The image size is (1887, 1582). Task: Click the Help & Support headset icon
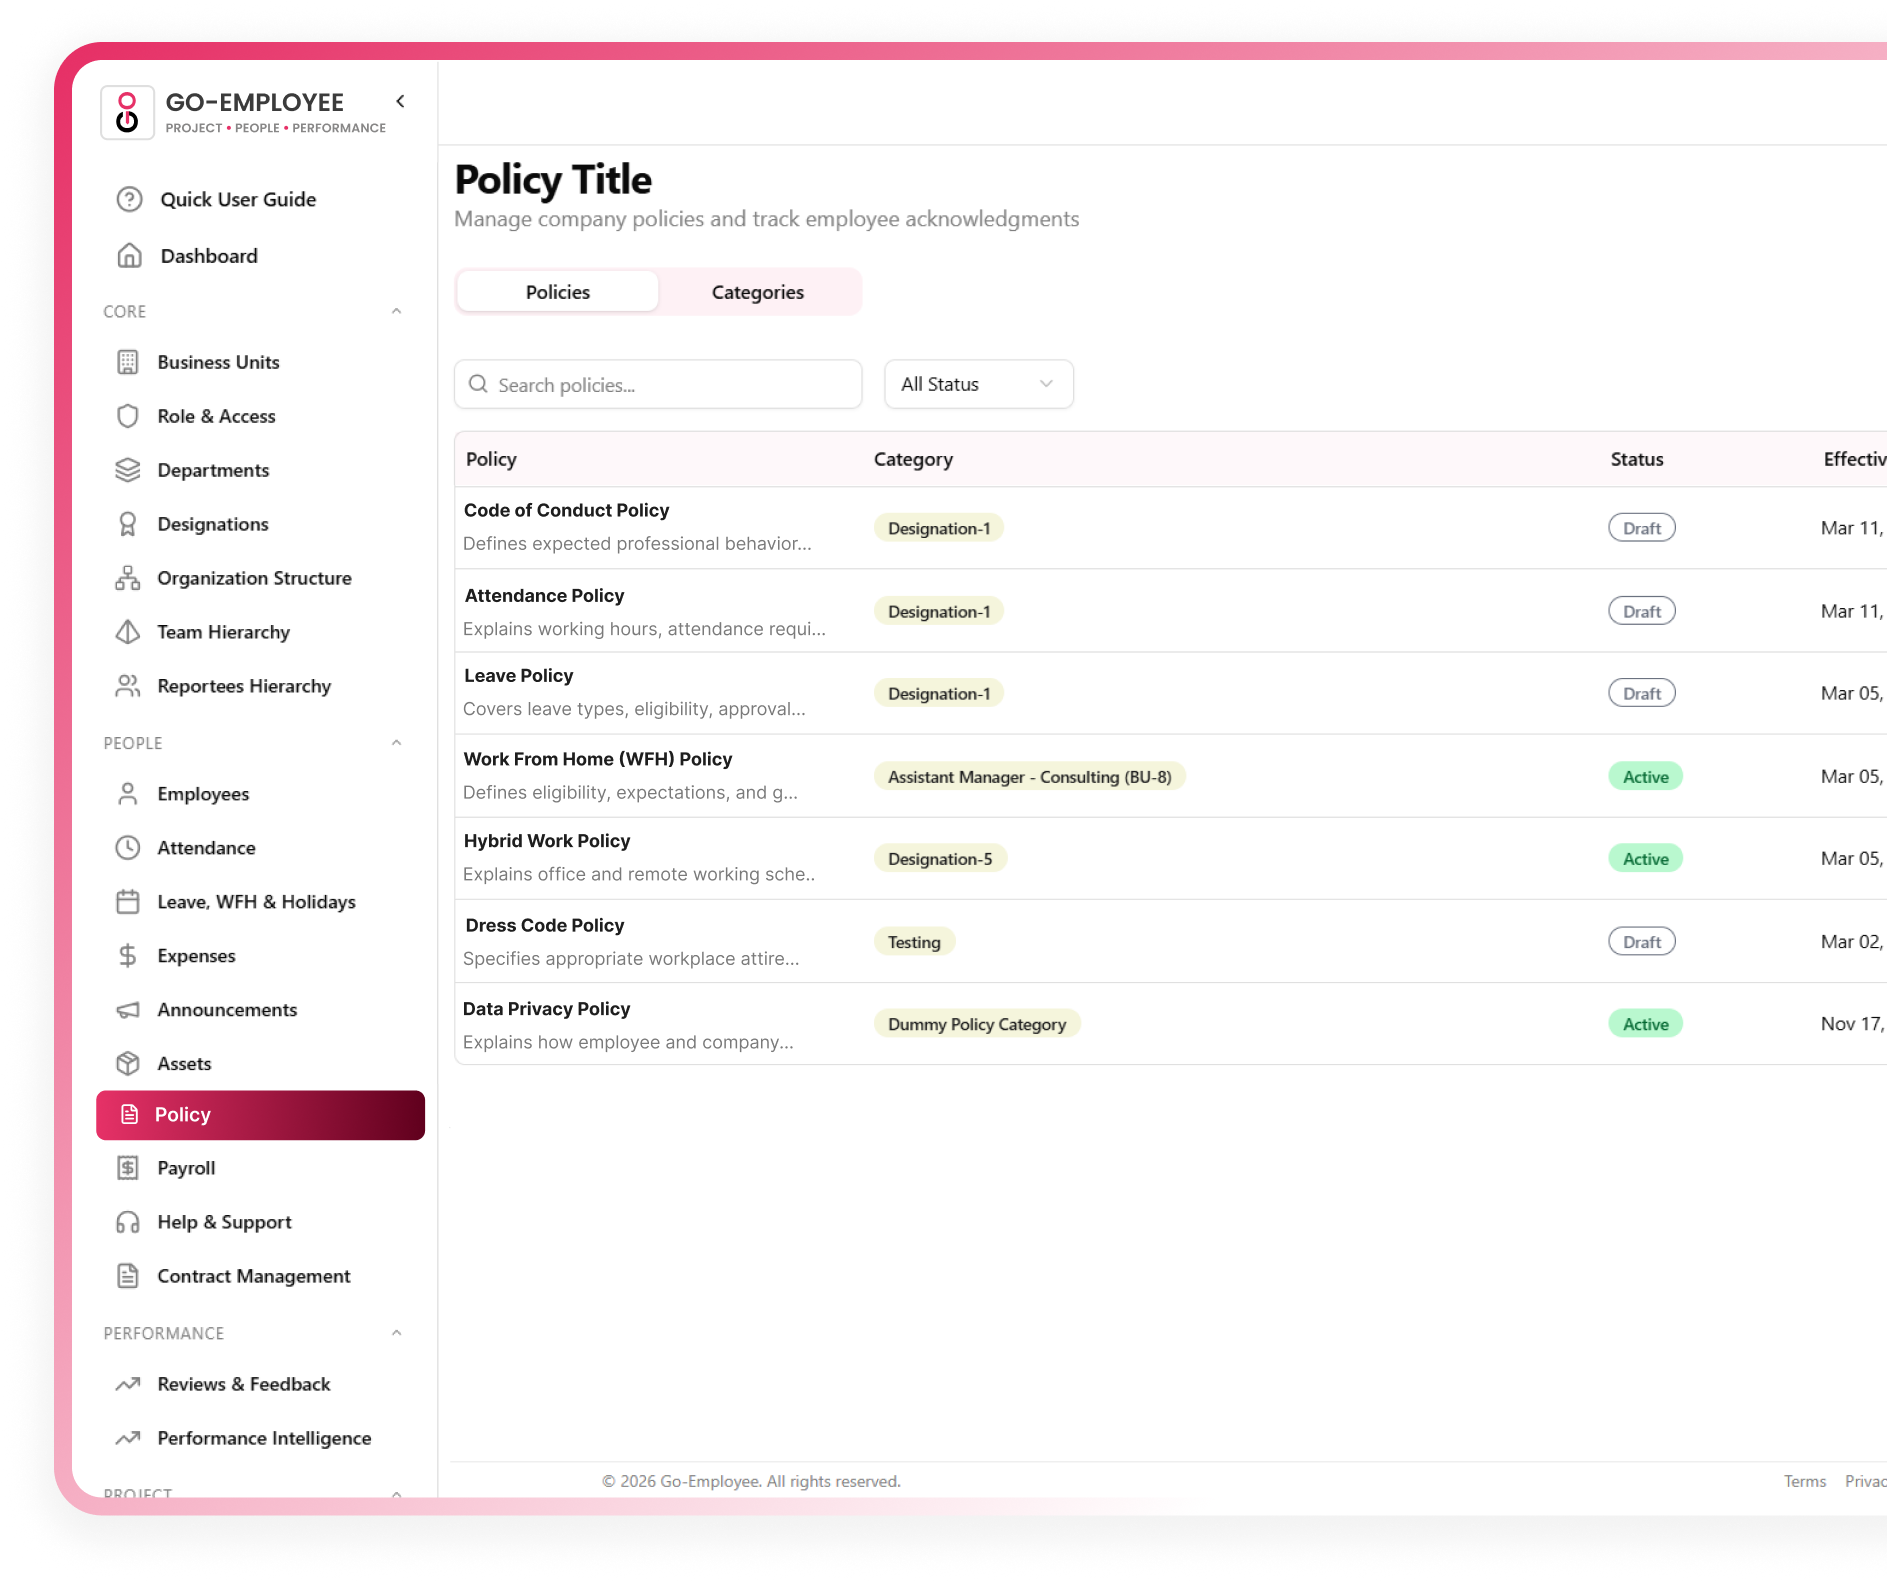[x=128, y=1222]
